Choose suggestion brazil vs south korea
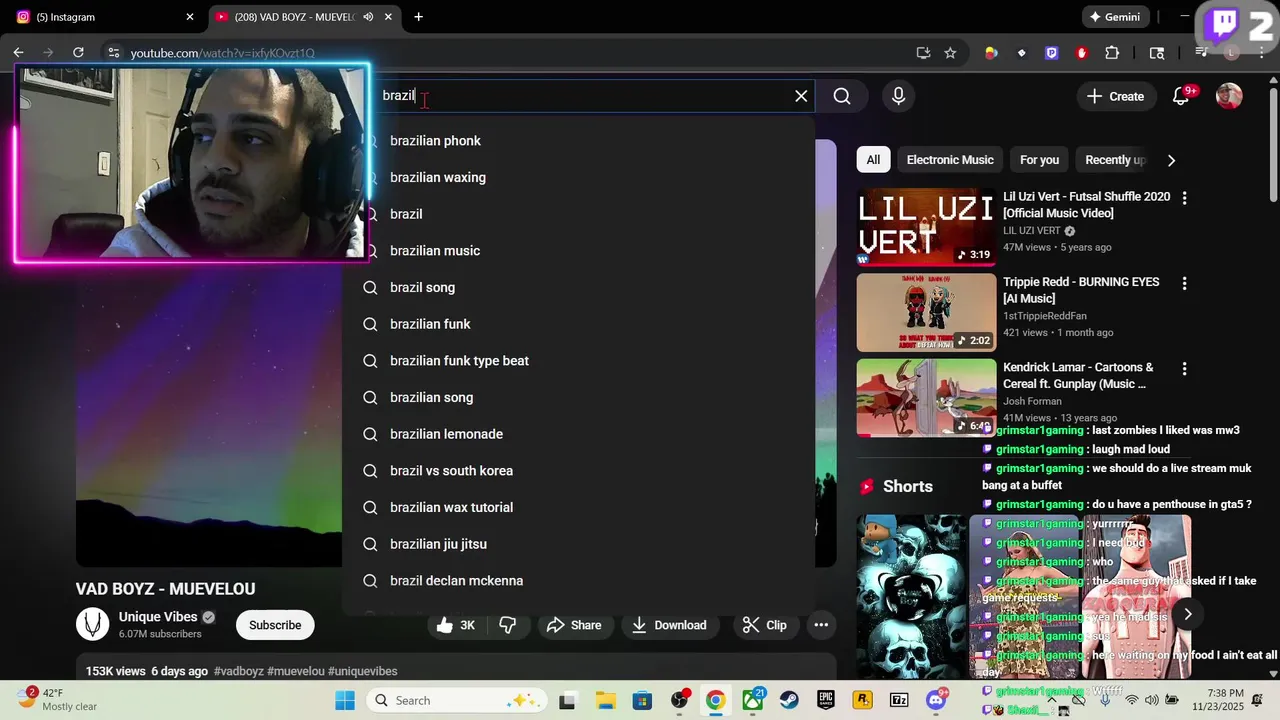Screen dimensions: 1280x720 point(578,471)
